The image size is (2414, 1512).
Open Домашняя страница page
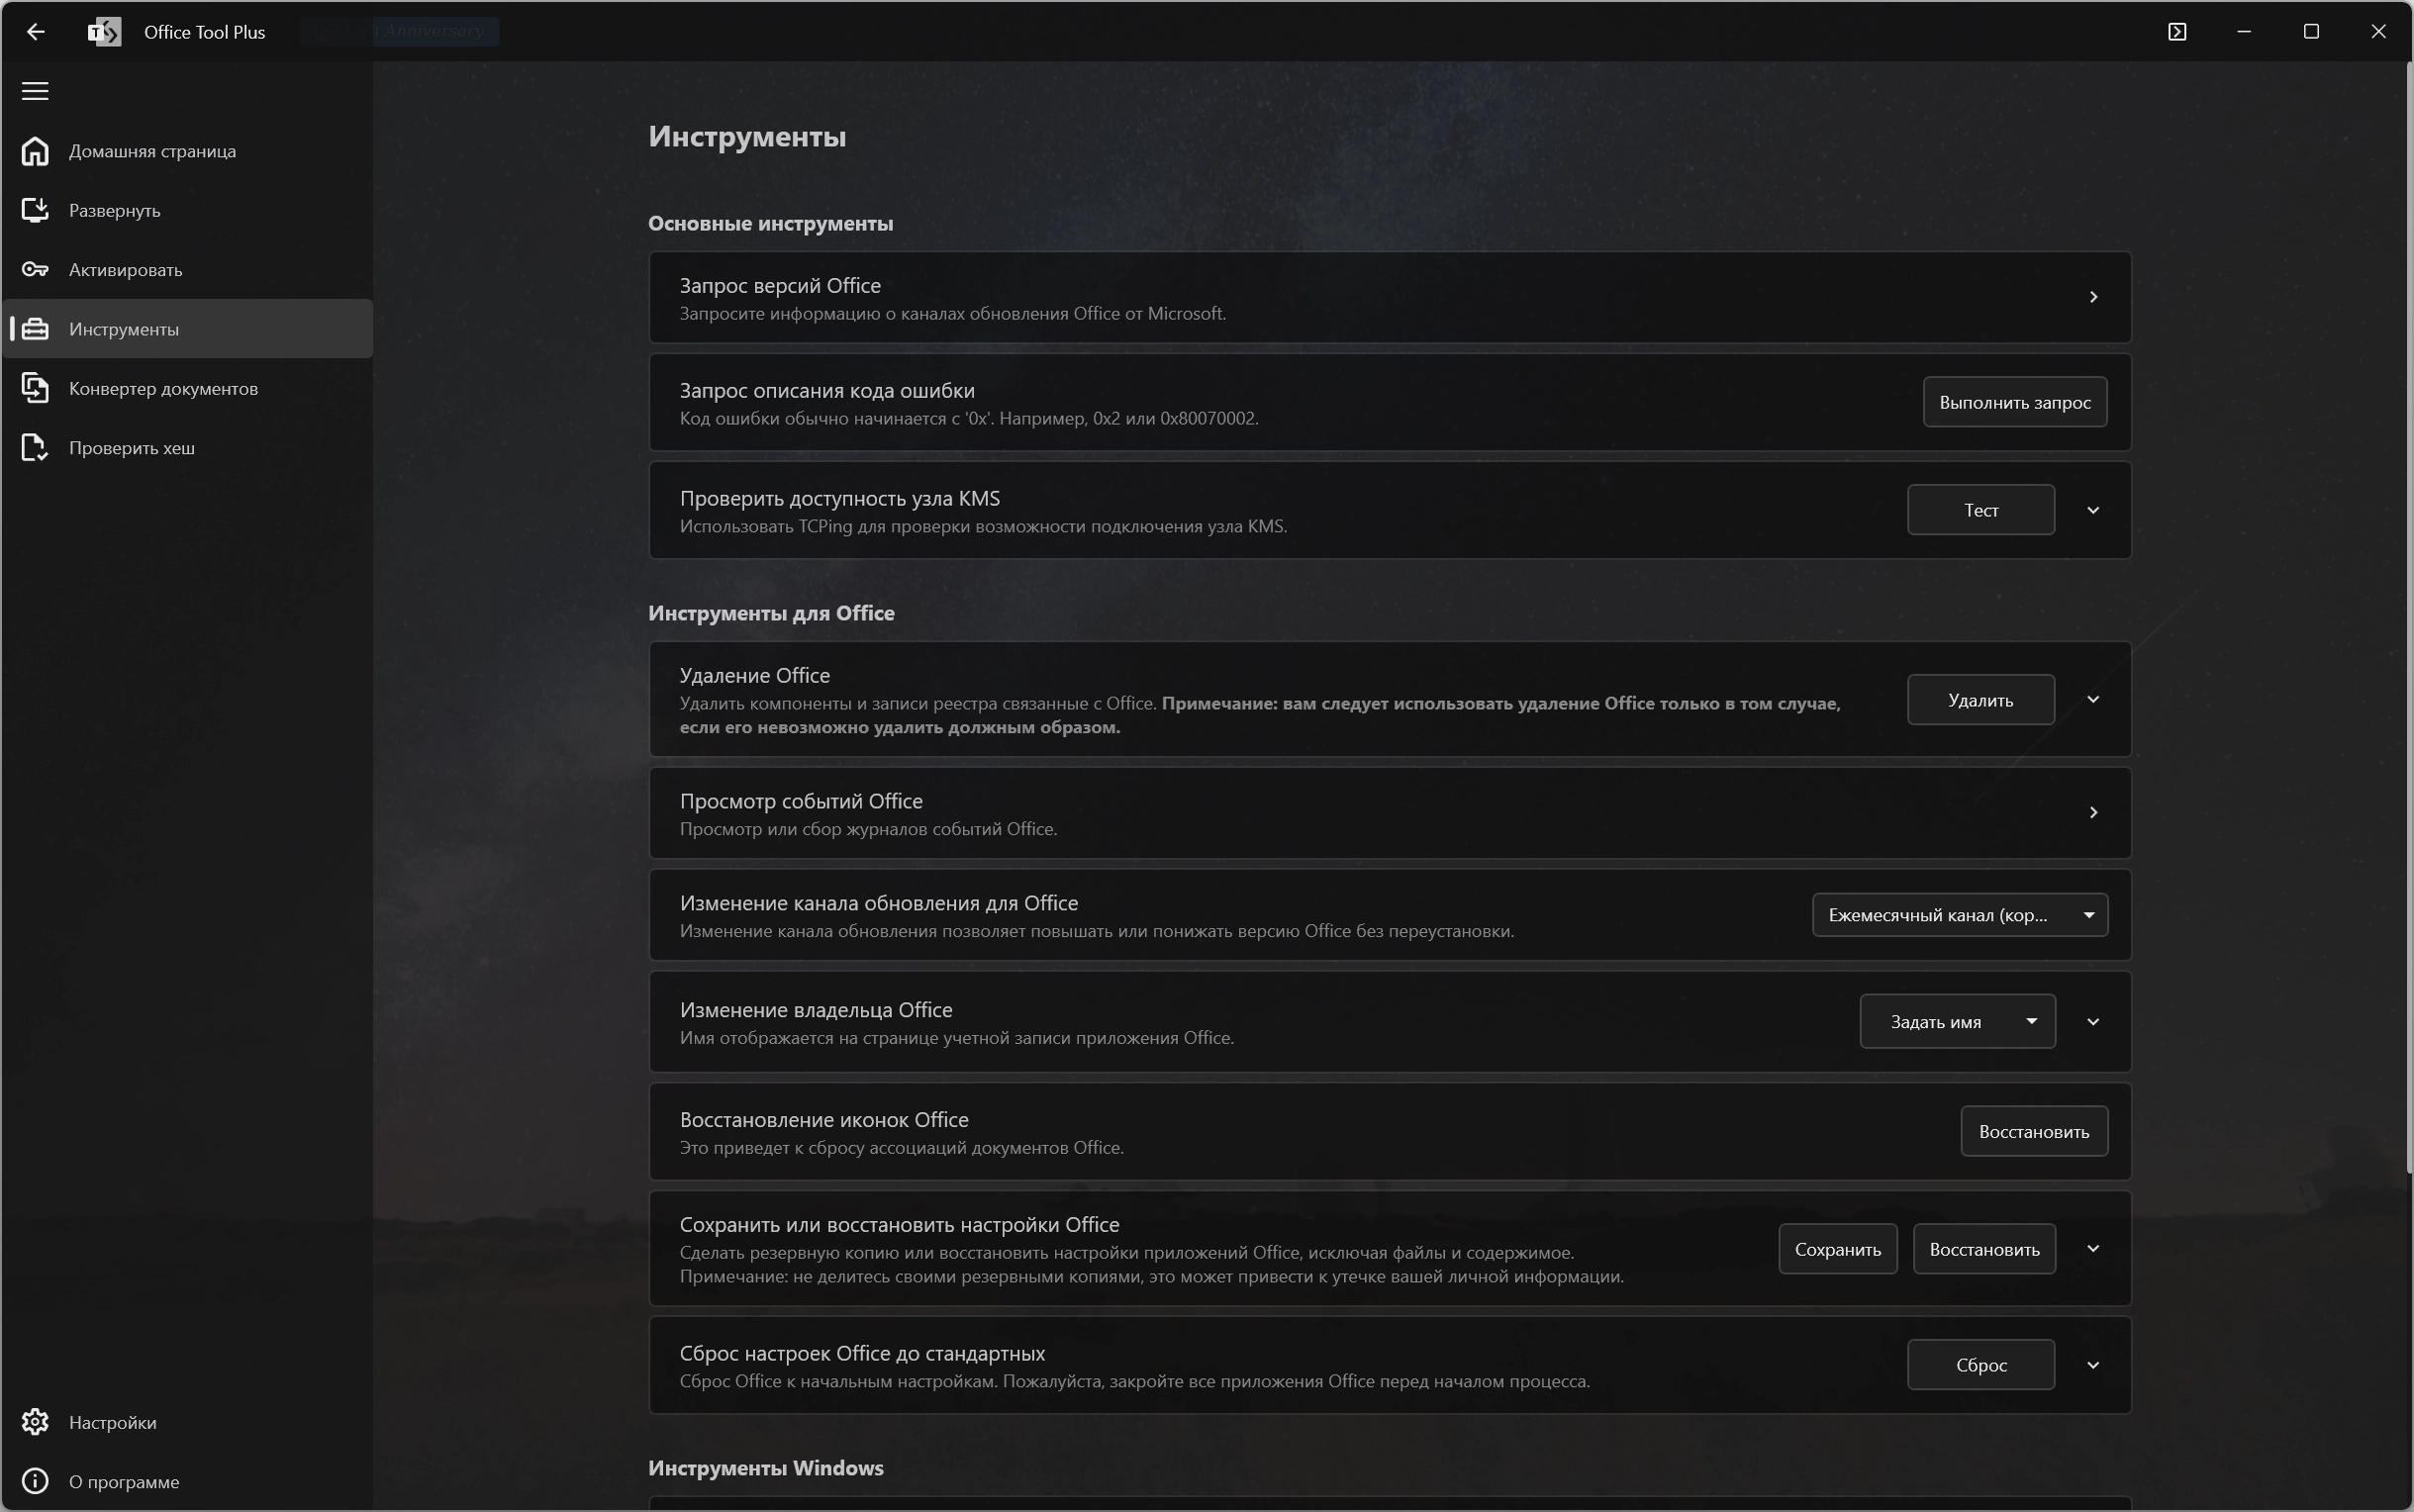[187, 151]
